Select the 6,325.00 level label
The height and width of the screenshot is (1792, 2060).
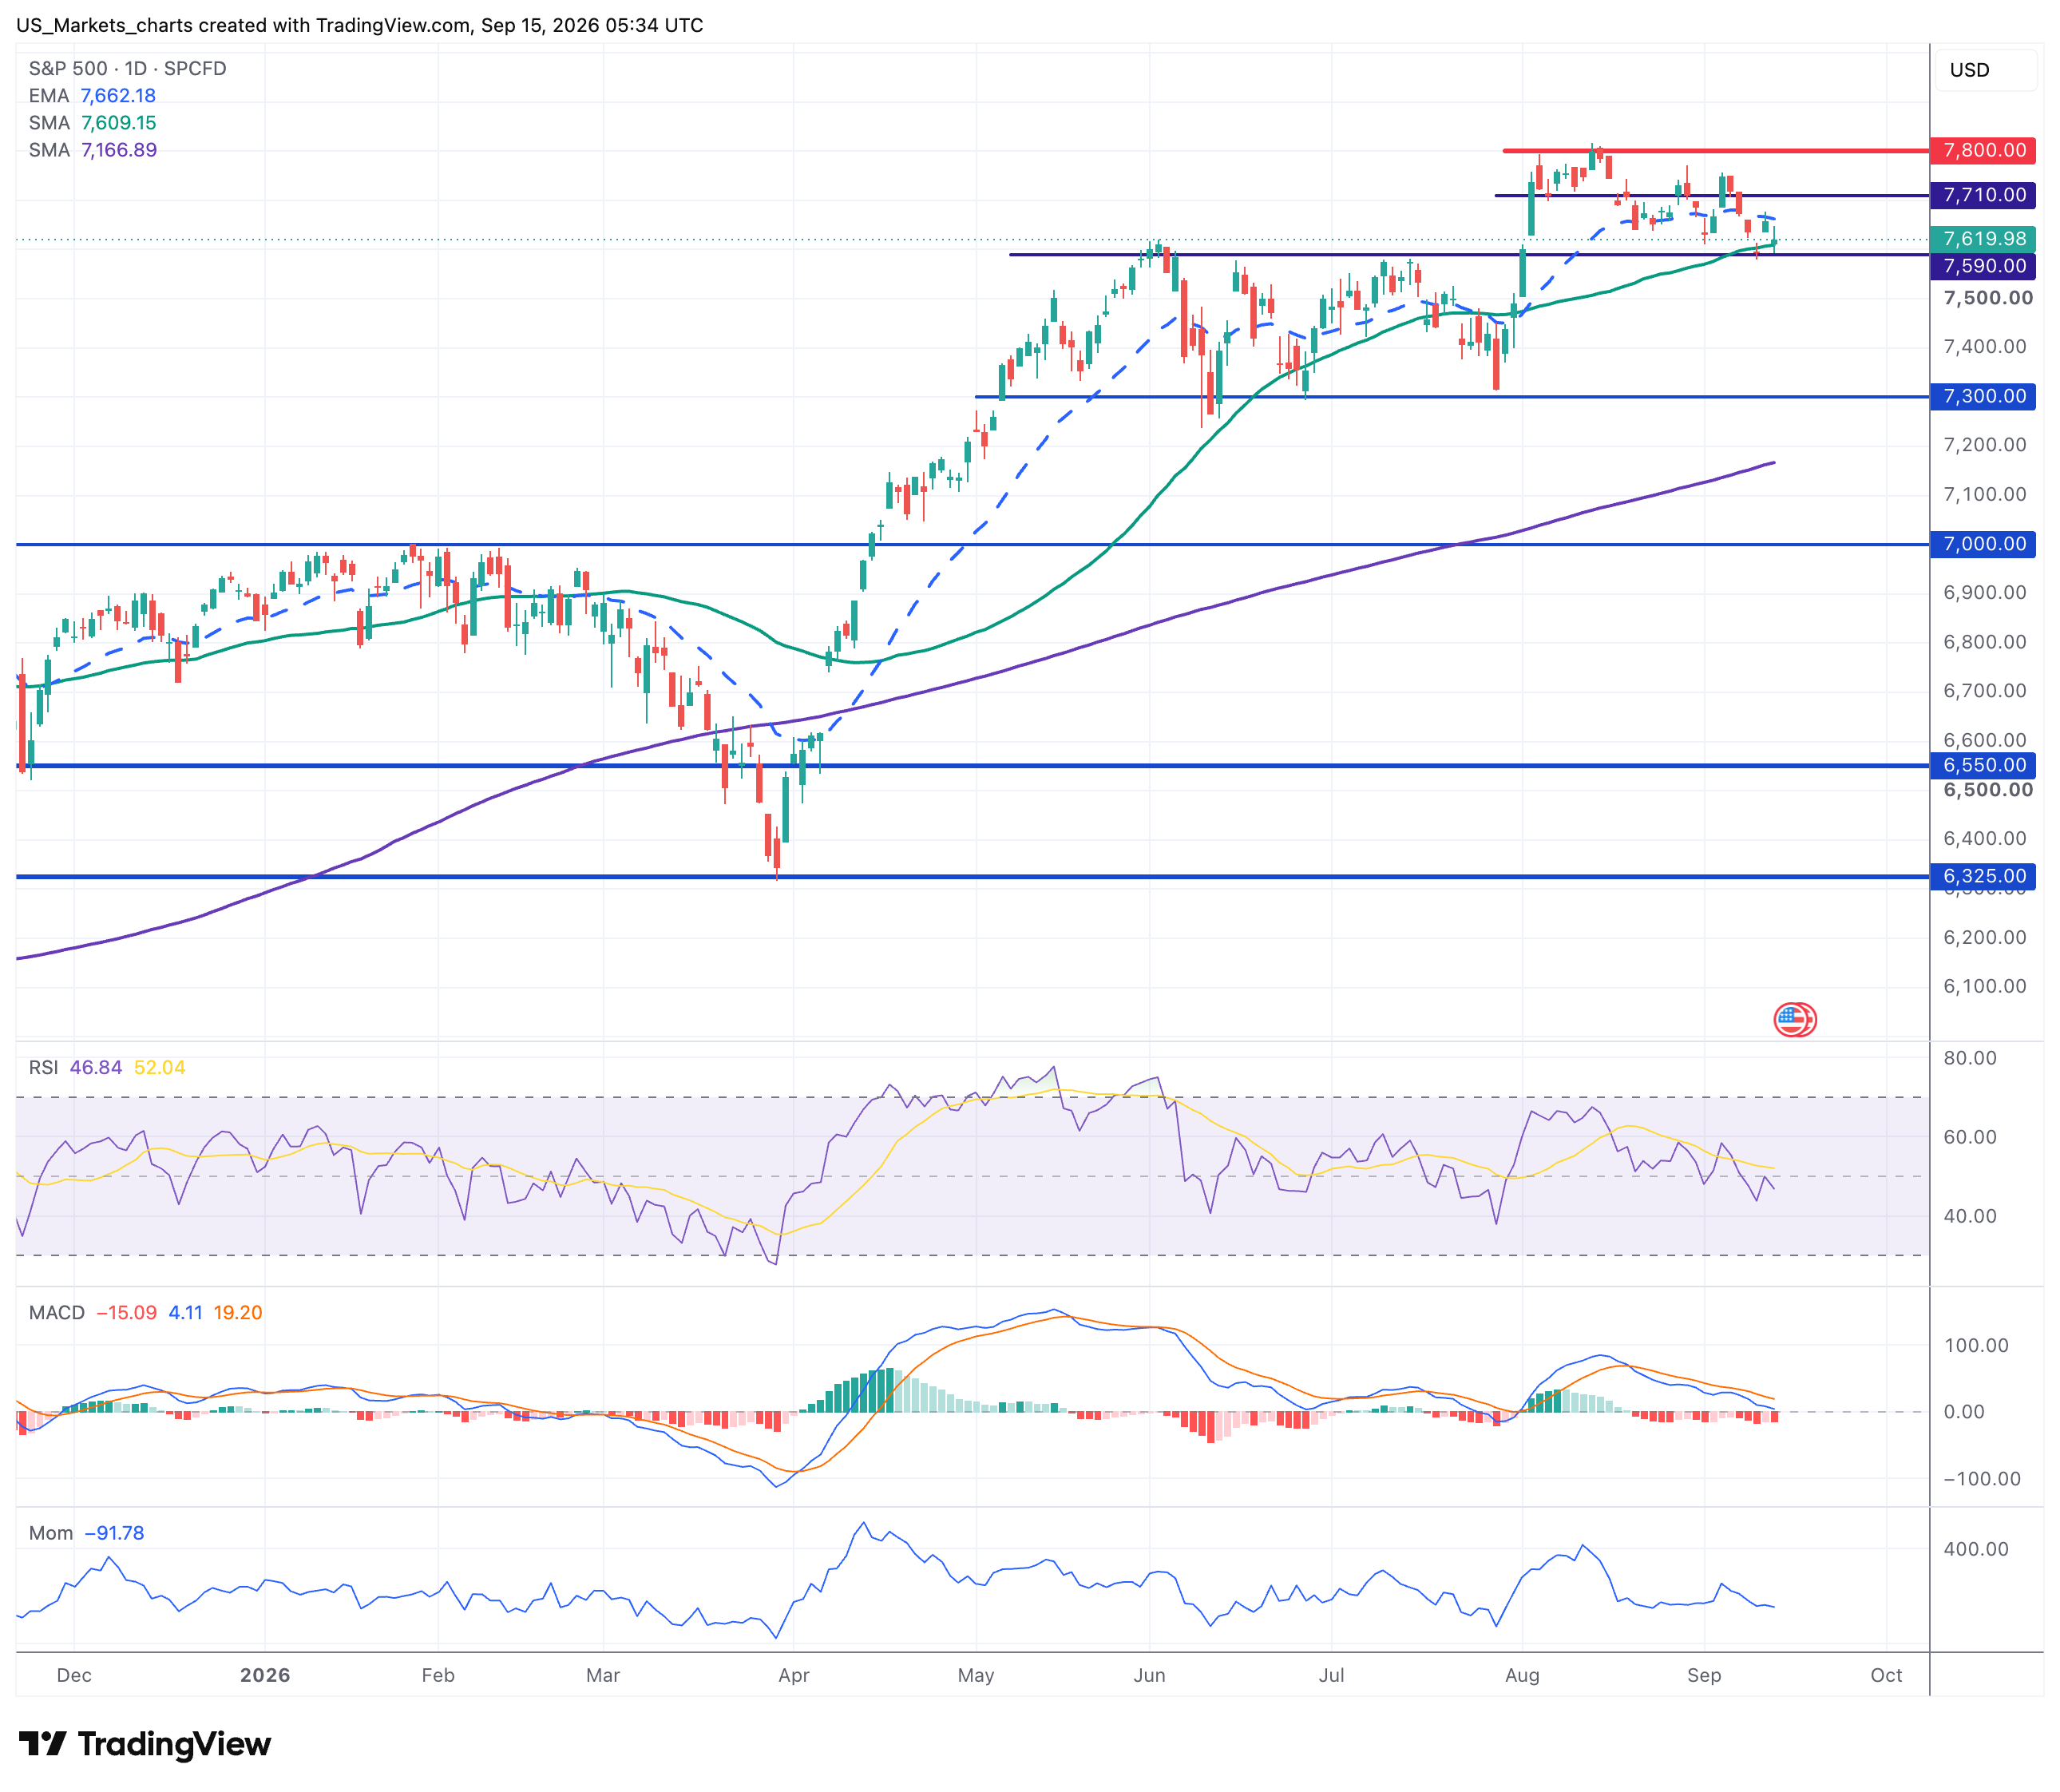pos(1983,876)
